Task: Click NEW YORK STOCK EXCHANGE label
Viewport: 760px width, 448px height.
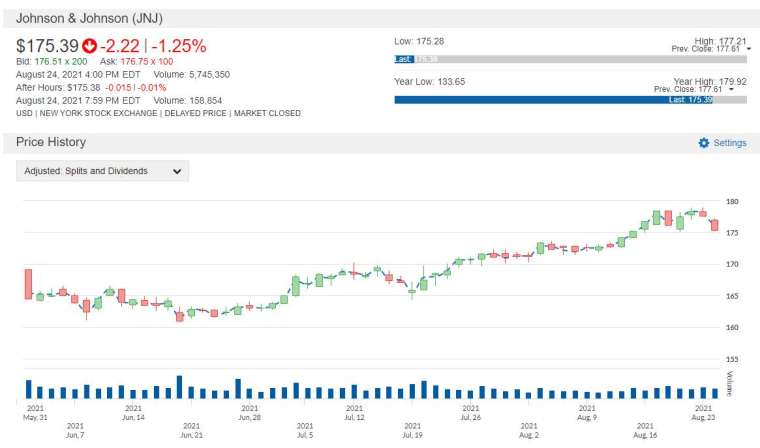Action: [98, 113]
